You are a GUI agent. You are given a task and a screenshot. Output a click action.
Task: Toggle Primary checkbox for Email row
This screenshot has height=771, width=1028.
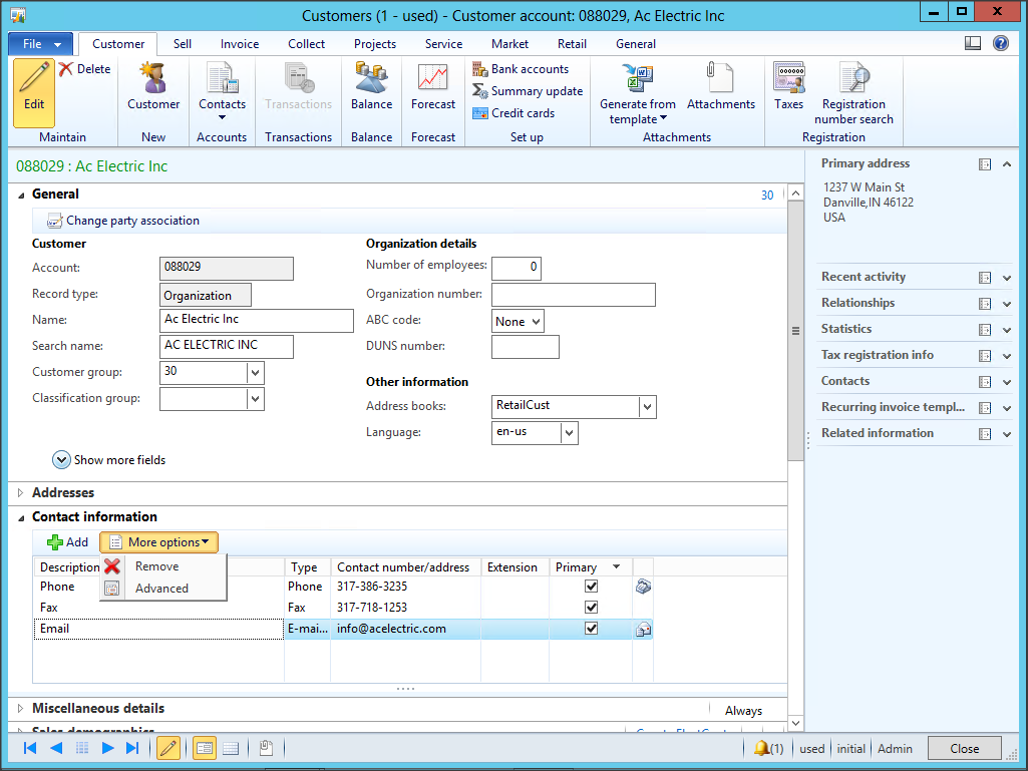point(591,629)
